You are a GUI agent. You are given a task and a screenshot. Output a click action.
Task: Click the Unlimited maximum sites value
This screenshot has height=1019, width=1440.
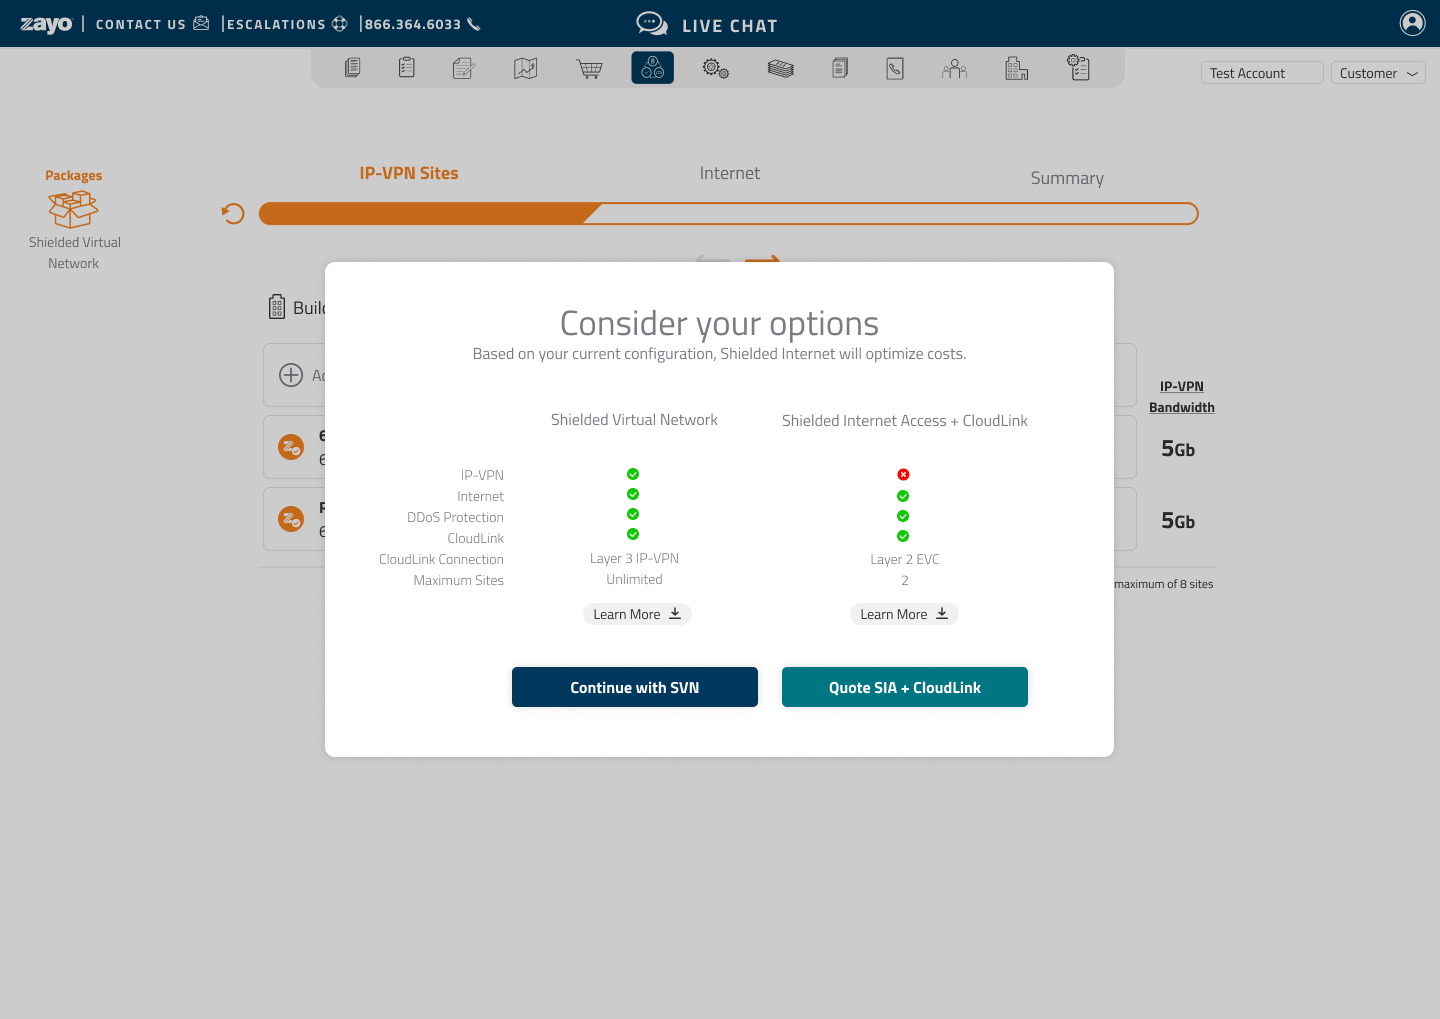(x=634, y=579)
